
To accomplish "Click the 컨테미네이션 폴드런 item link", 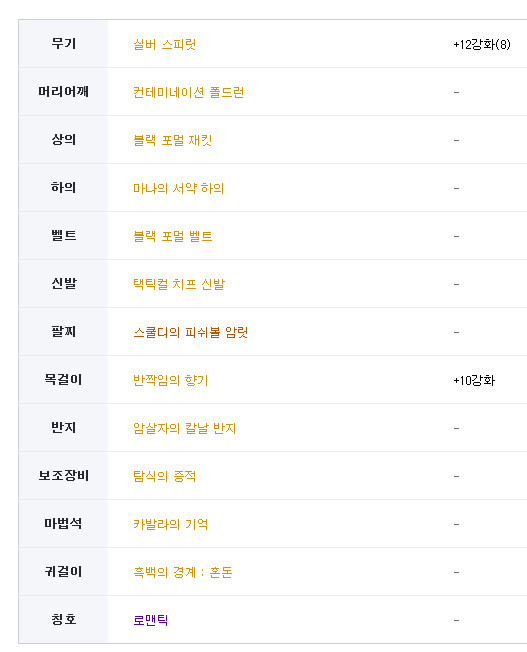I will coord(188,92).
